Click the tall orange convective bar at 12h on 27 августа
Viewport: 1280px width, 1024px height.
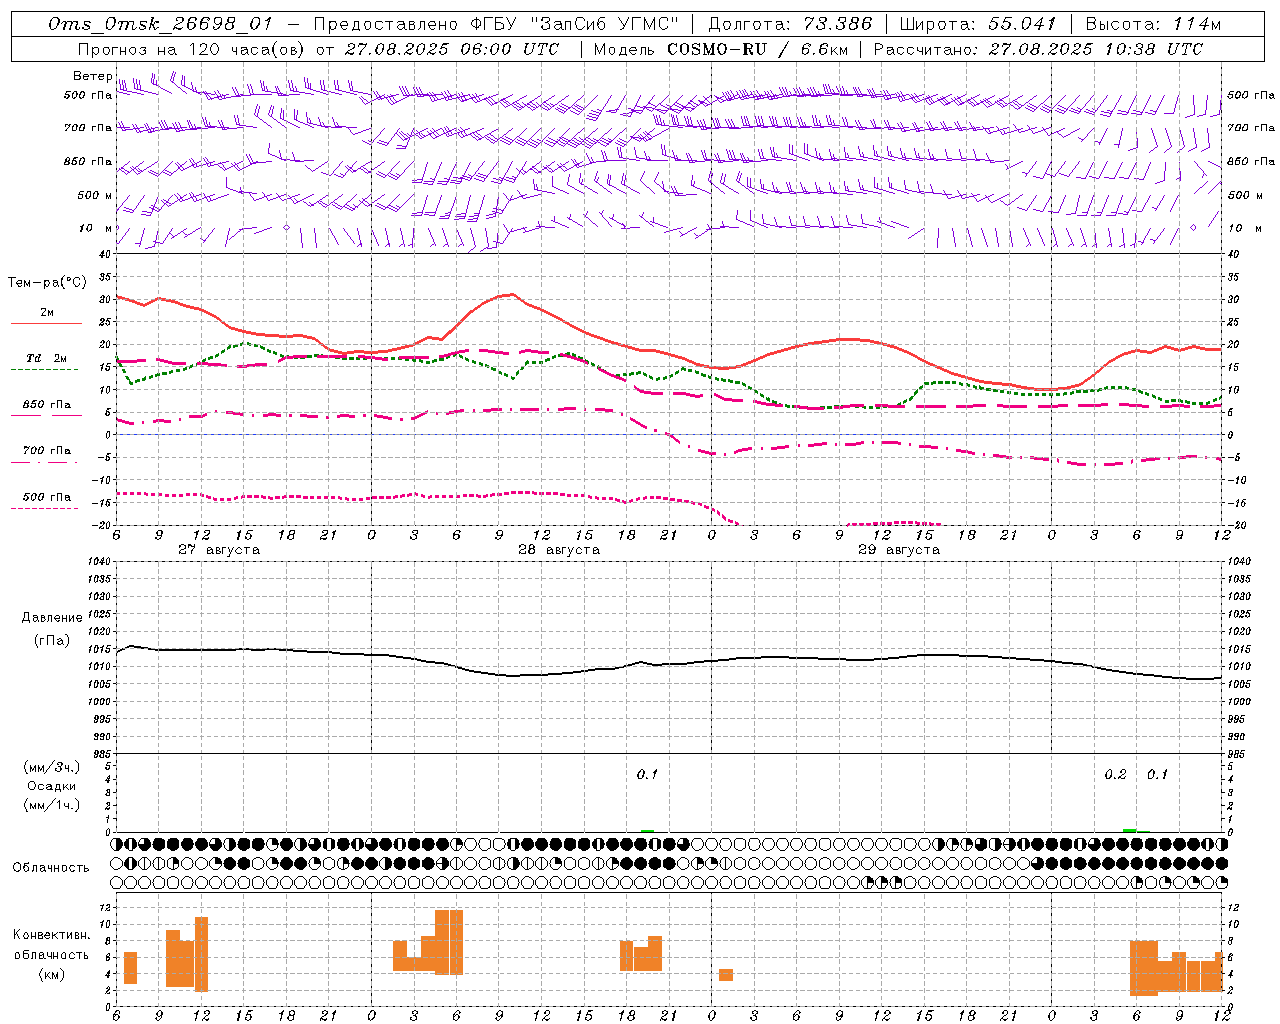(x=201, y=954)
